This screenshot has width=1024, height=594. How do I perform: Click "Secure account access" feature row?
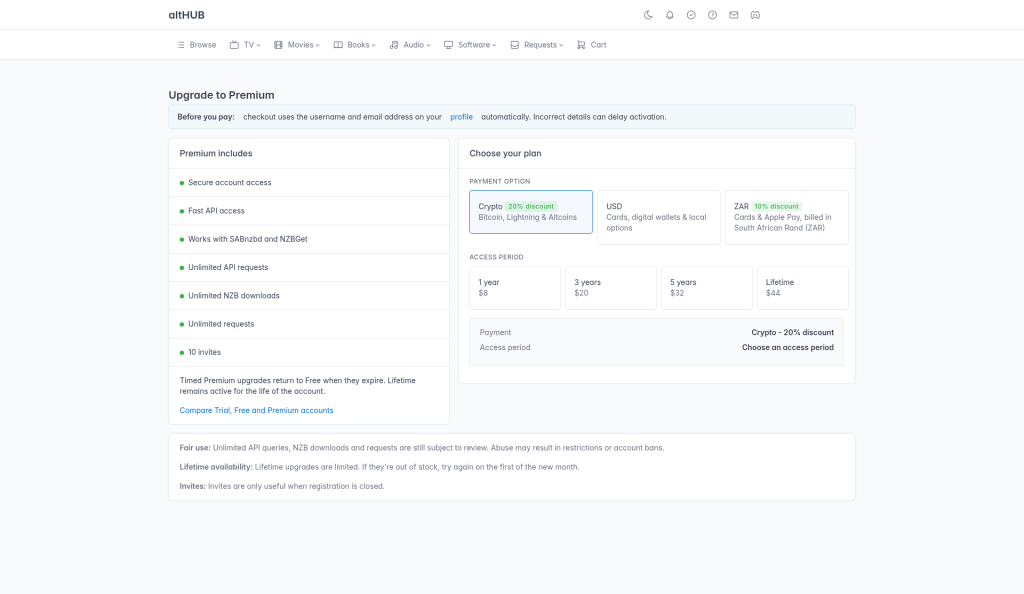(x=309, y=183)
